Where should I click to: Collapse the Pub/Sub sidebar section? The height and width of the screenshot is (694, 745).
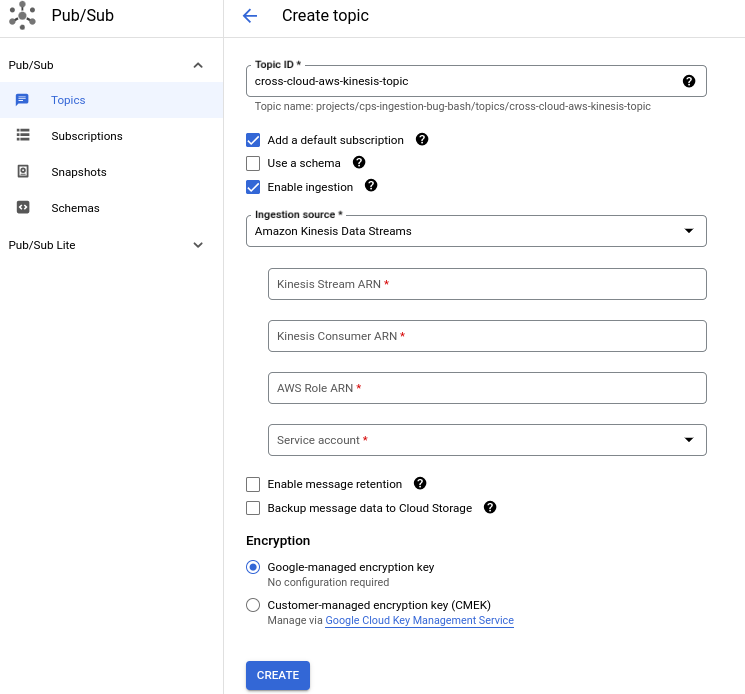pos(198,65)
